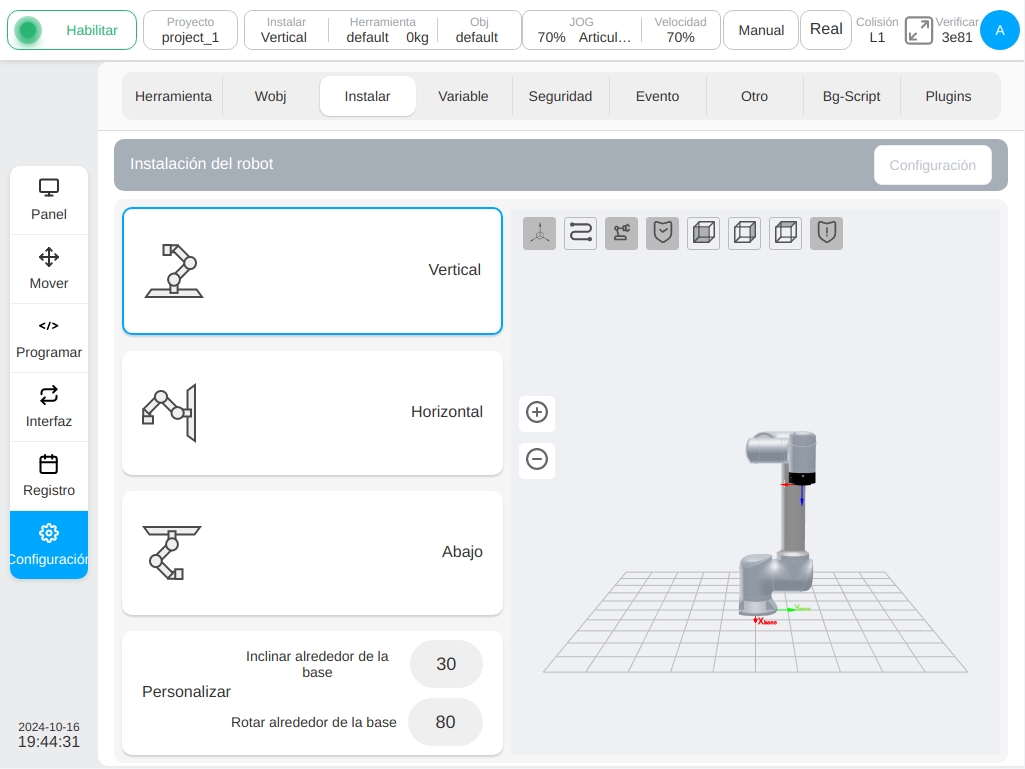Open the Velocidad 70% speed setting
1025x769 pixels.
[681, 30]
